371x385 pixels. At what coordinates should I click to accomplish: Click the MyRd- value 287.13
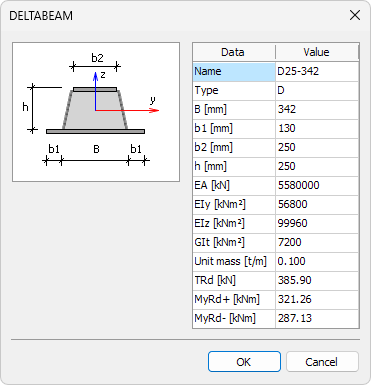click(x=317, y=319)
